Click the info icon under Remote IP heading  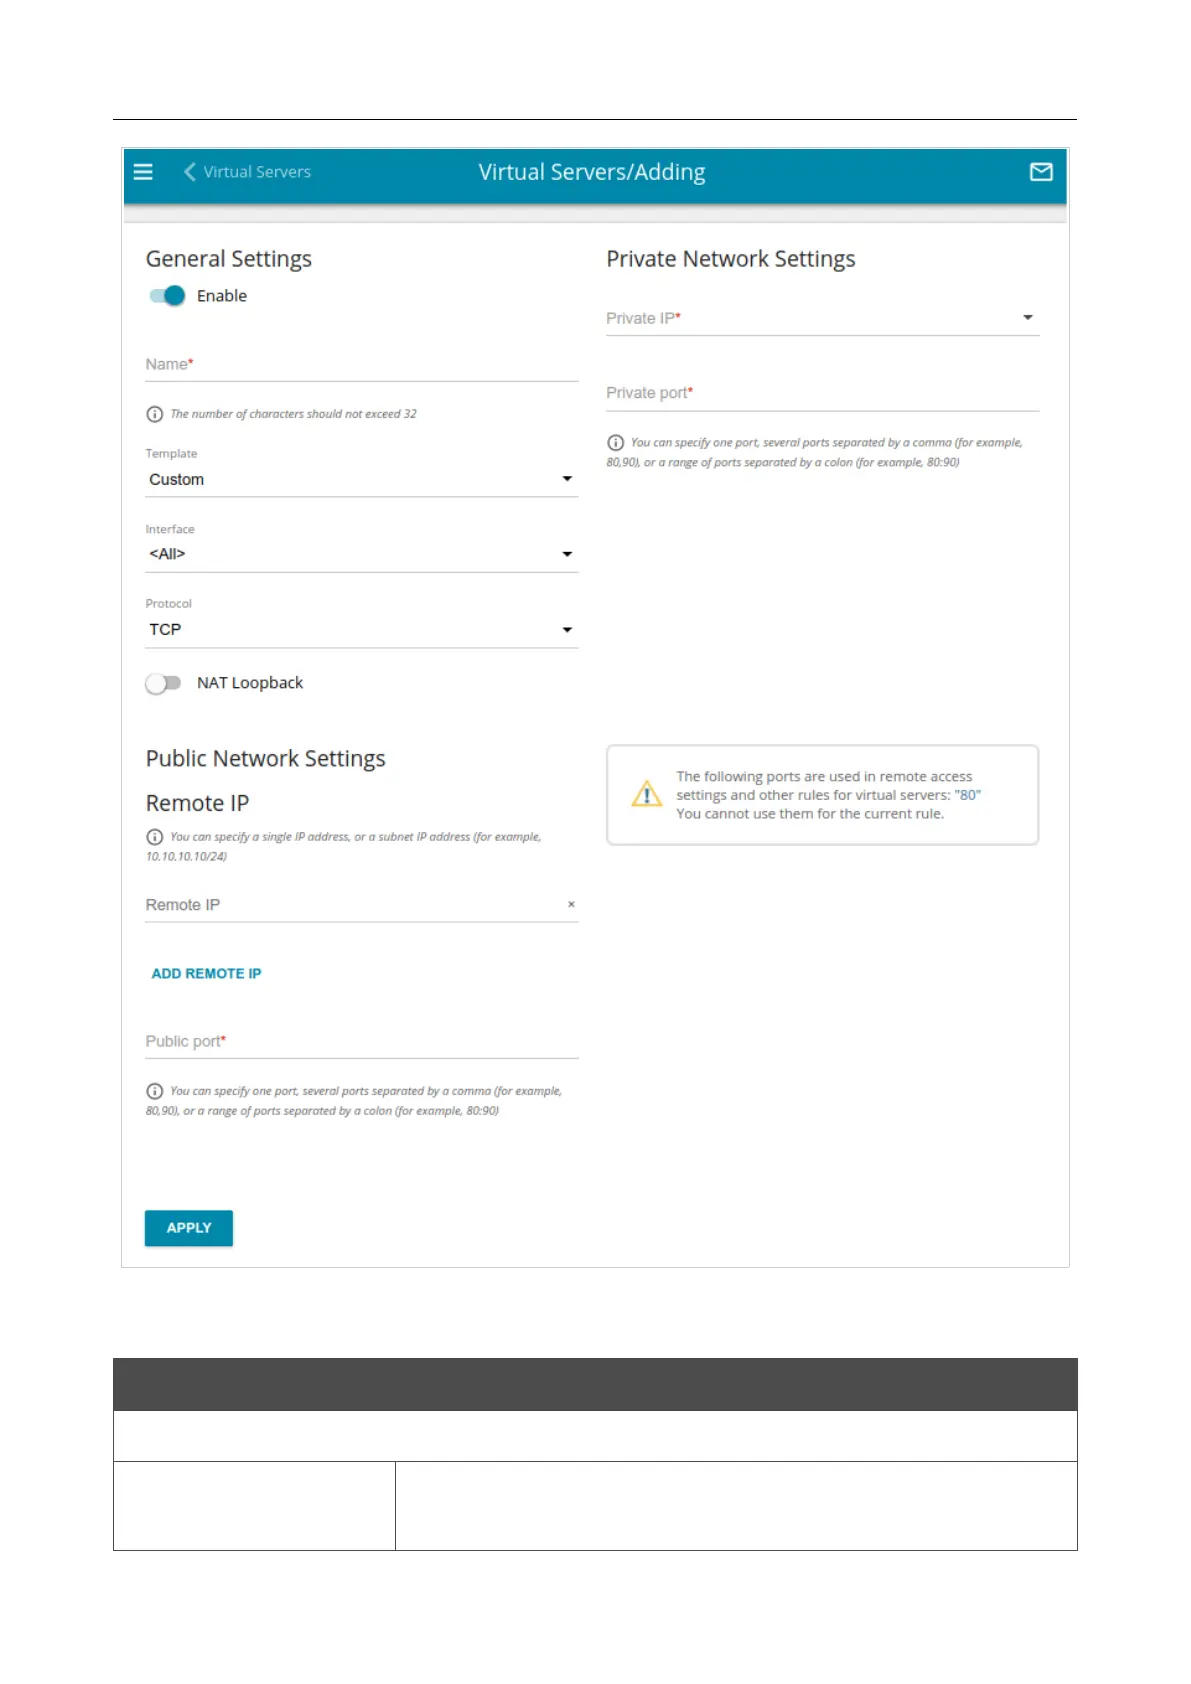tap(155, 837)
